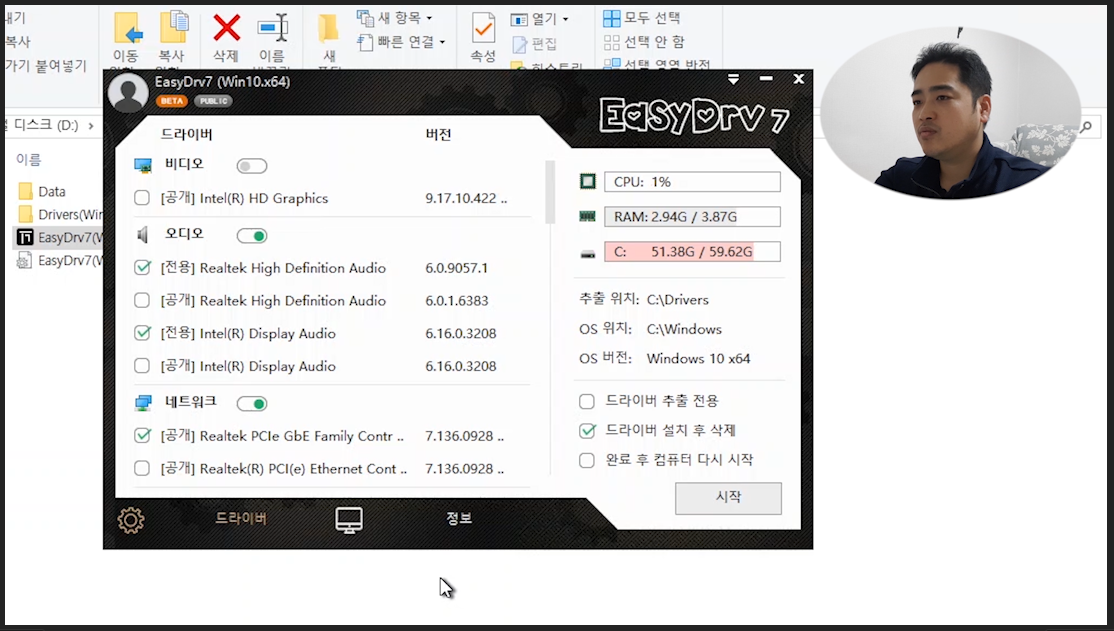Screen dimensions: 1114x631
Task: Open EasyDrv7 settings gear icon
Action: coord(131,520)
